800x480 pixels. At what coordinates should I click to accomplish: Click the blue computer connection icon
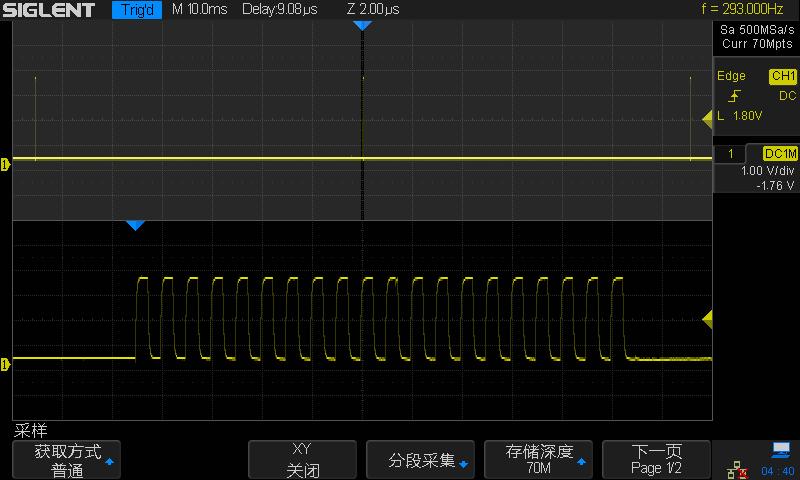[781, 451]
